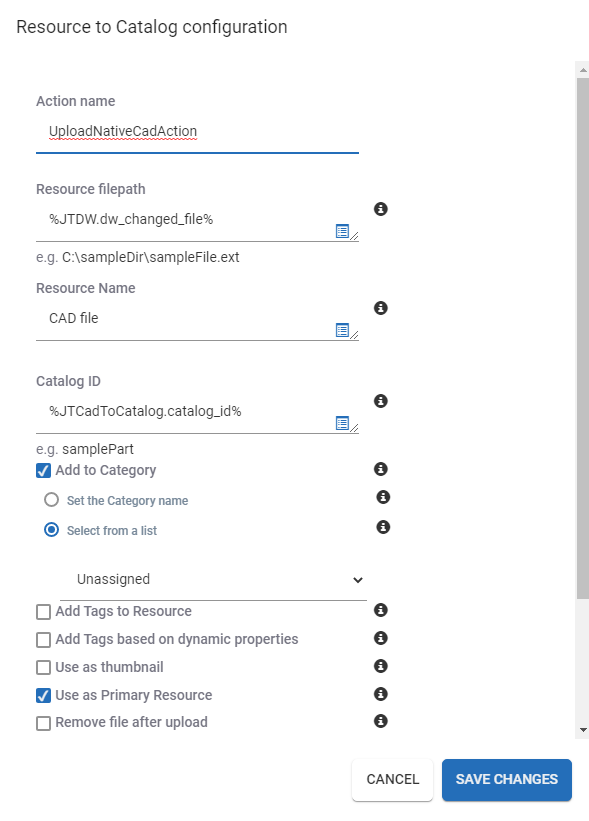Image resolution: width=589 pixels, height=821 pixels.
Task: Open variable picker icon for Catalog ID
Action: click(x=342, y=423)
